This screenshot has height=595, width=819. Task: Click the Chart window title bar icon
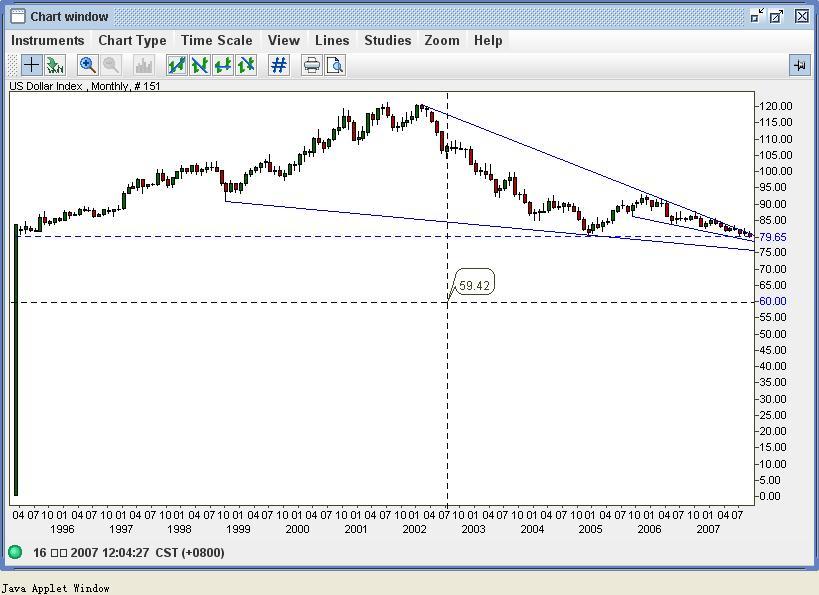(x=18, y=17)
